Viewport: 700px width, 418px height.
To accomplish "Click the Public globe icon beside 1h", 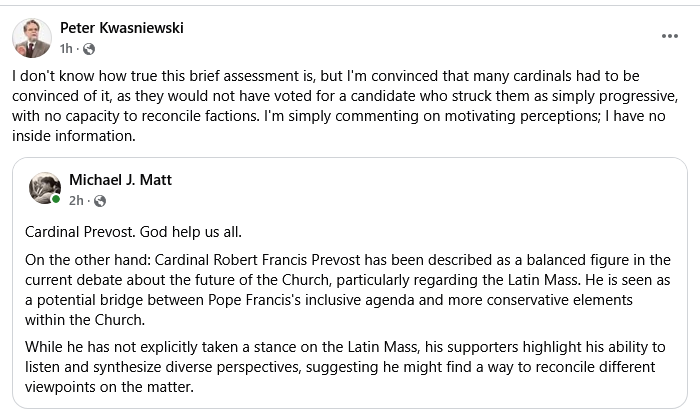I will [89, 49].
